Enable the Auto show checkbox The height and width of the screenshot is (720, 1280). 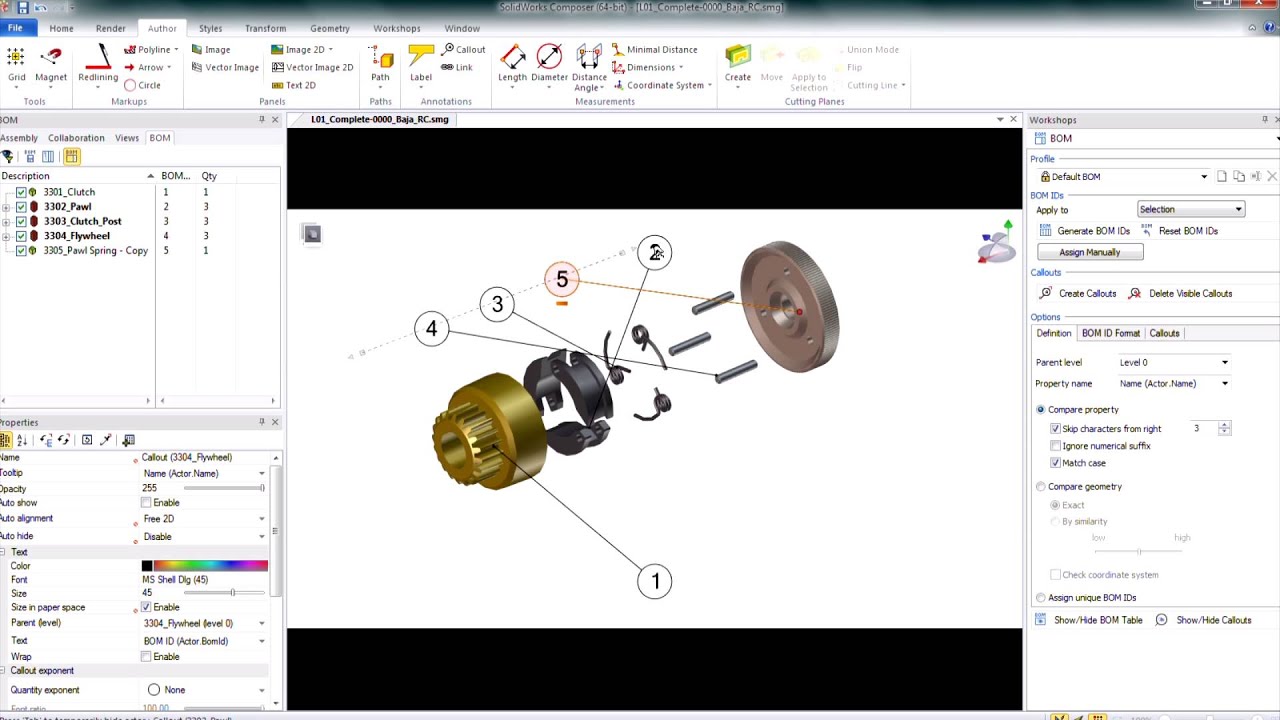146,503
